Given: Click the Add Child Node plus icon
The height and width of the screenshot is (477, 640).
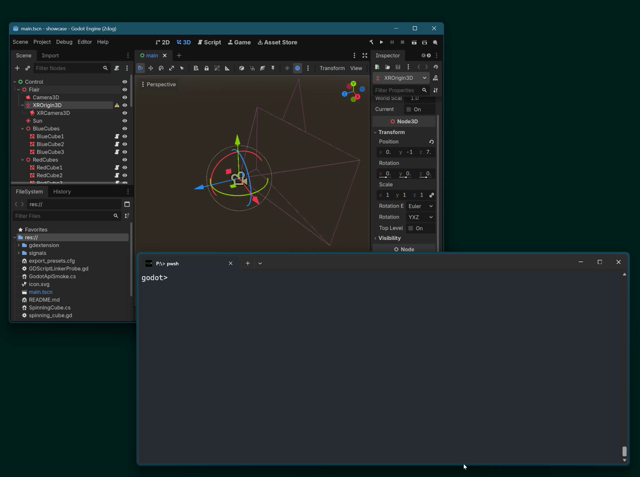Looking at the screenshot, I should pos(17,68).
